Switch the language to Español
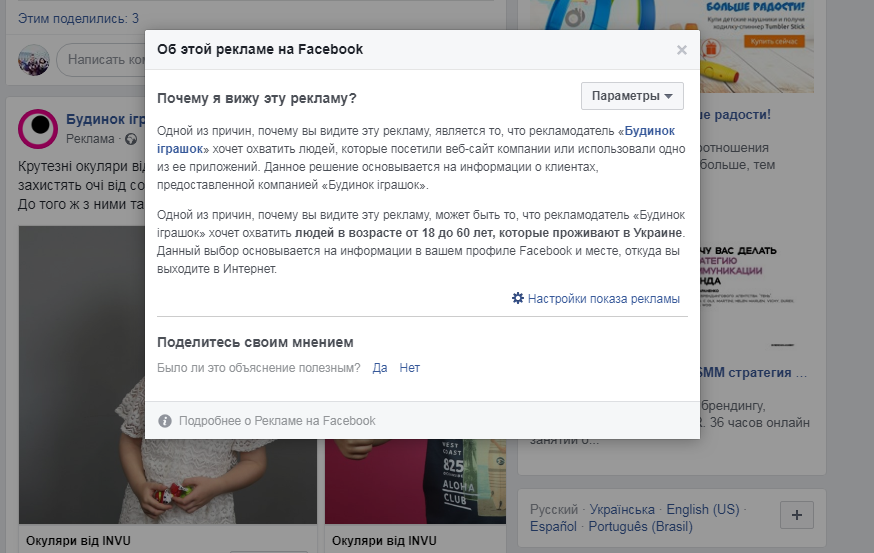 (553, 526)
